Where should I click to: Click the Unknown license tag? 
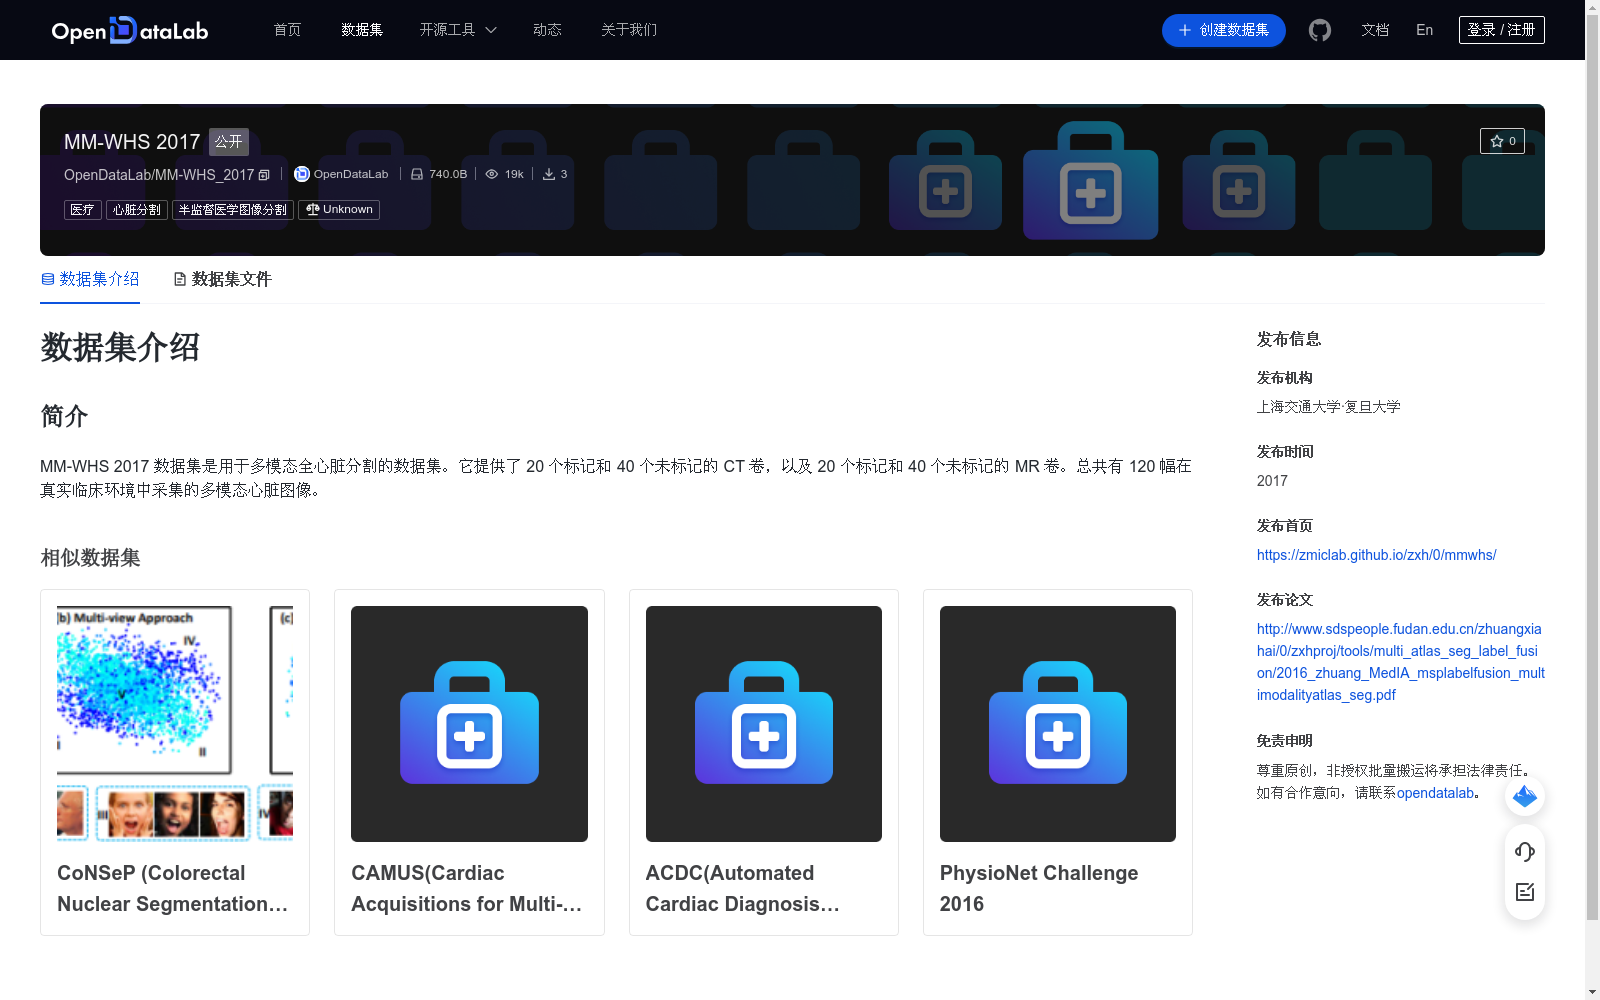(x=339, y=210)
